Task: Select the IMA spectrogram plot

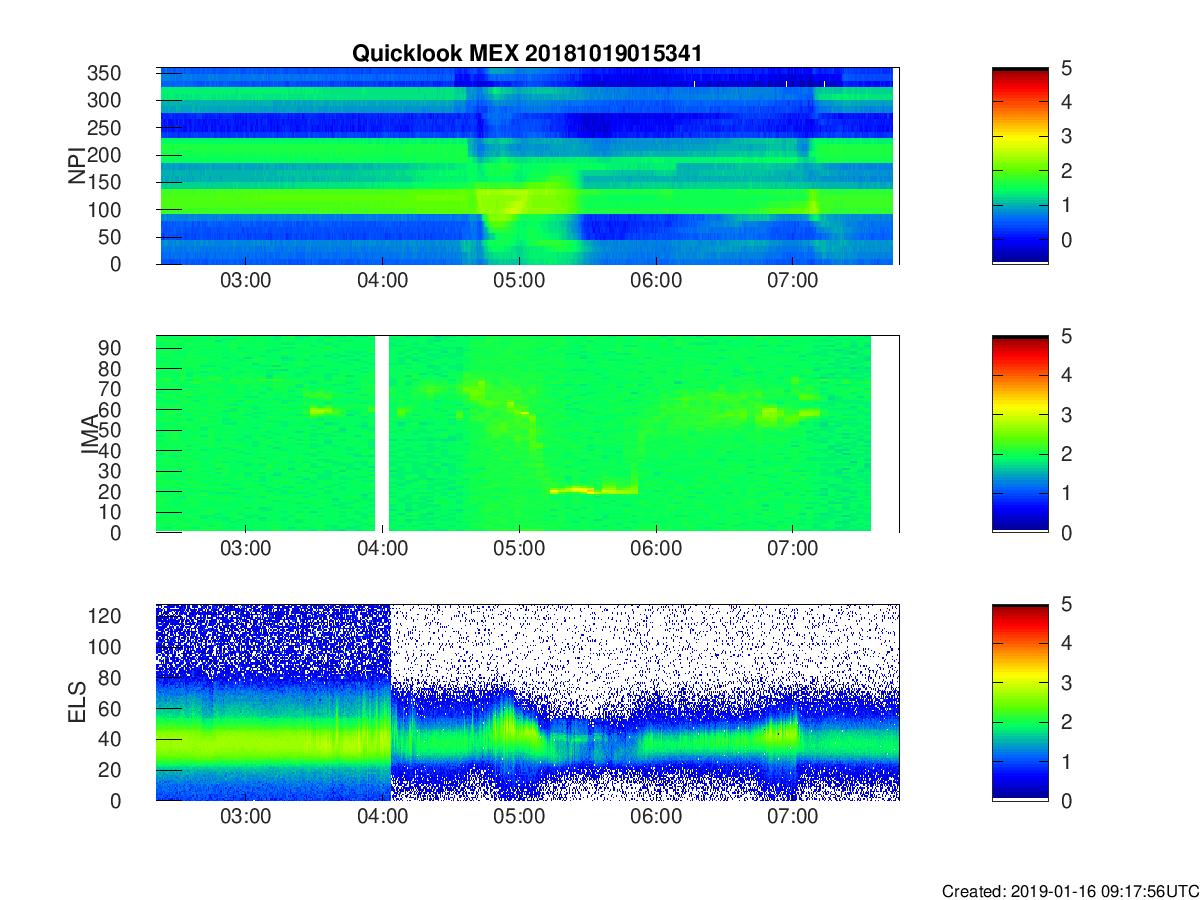Action: (x=527, y=434)
